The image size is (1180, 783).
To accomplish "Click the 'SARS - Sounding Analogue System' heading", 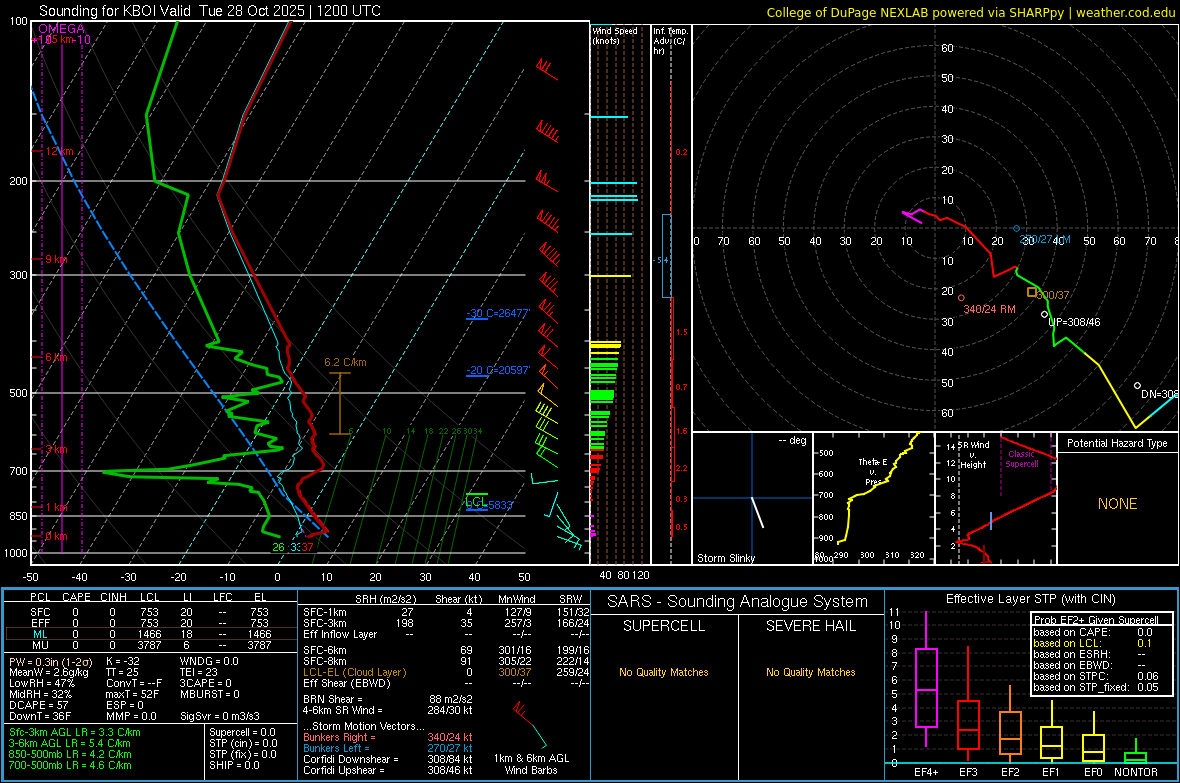I will tap(737, 602).
